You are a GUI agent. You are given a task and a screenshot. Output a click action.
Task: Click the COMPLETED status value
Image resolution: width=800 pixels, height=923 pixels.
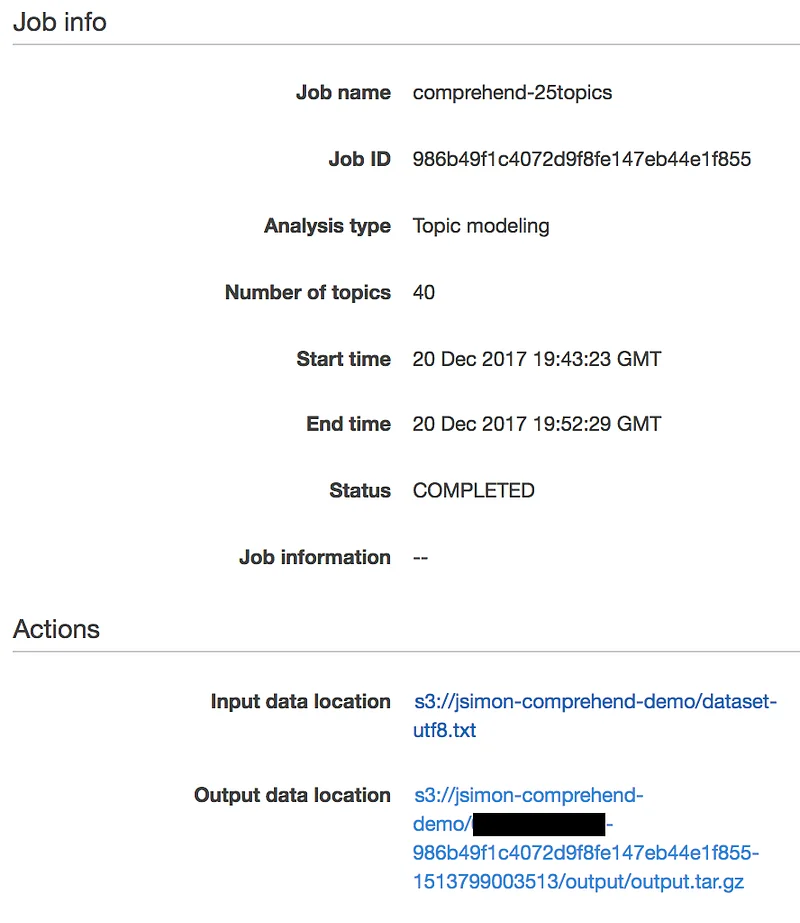click(473, 490)
